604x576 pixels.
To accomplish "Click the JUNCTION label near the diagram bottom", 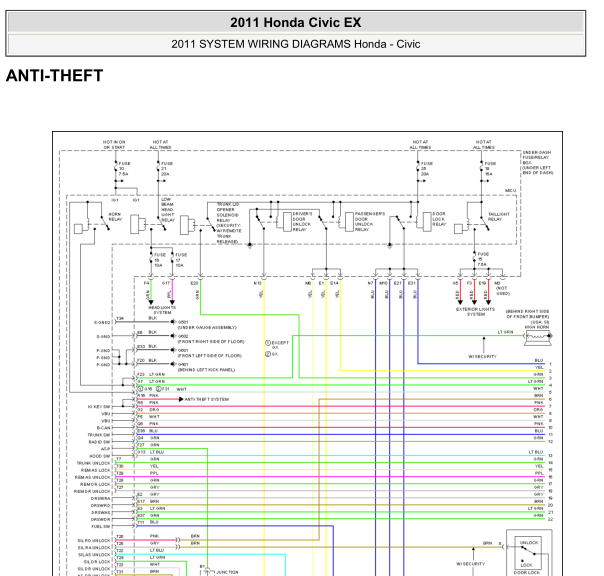I will click(x=227, y=572).
